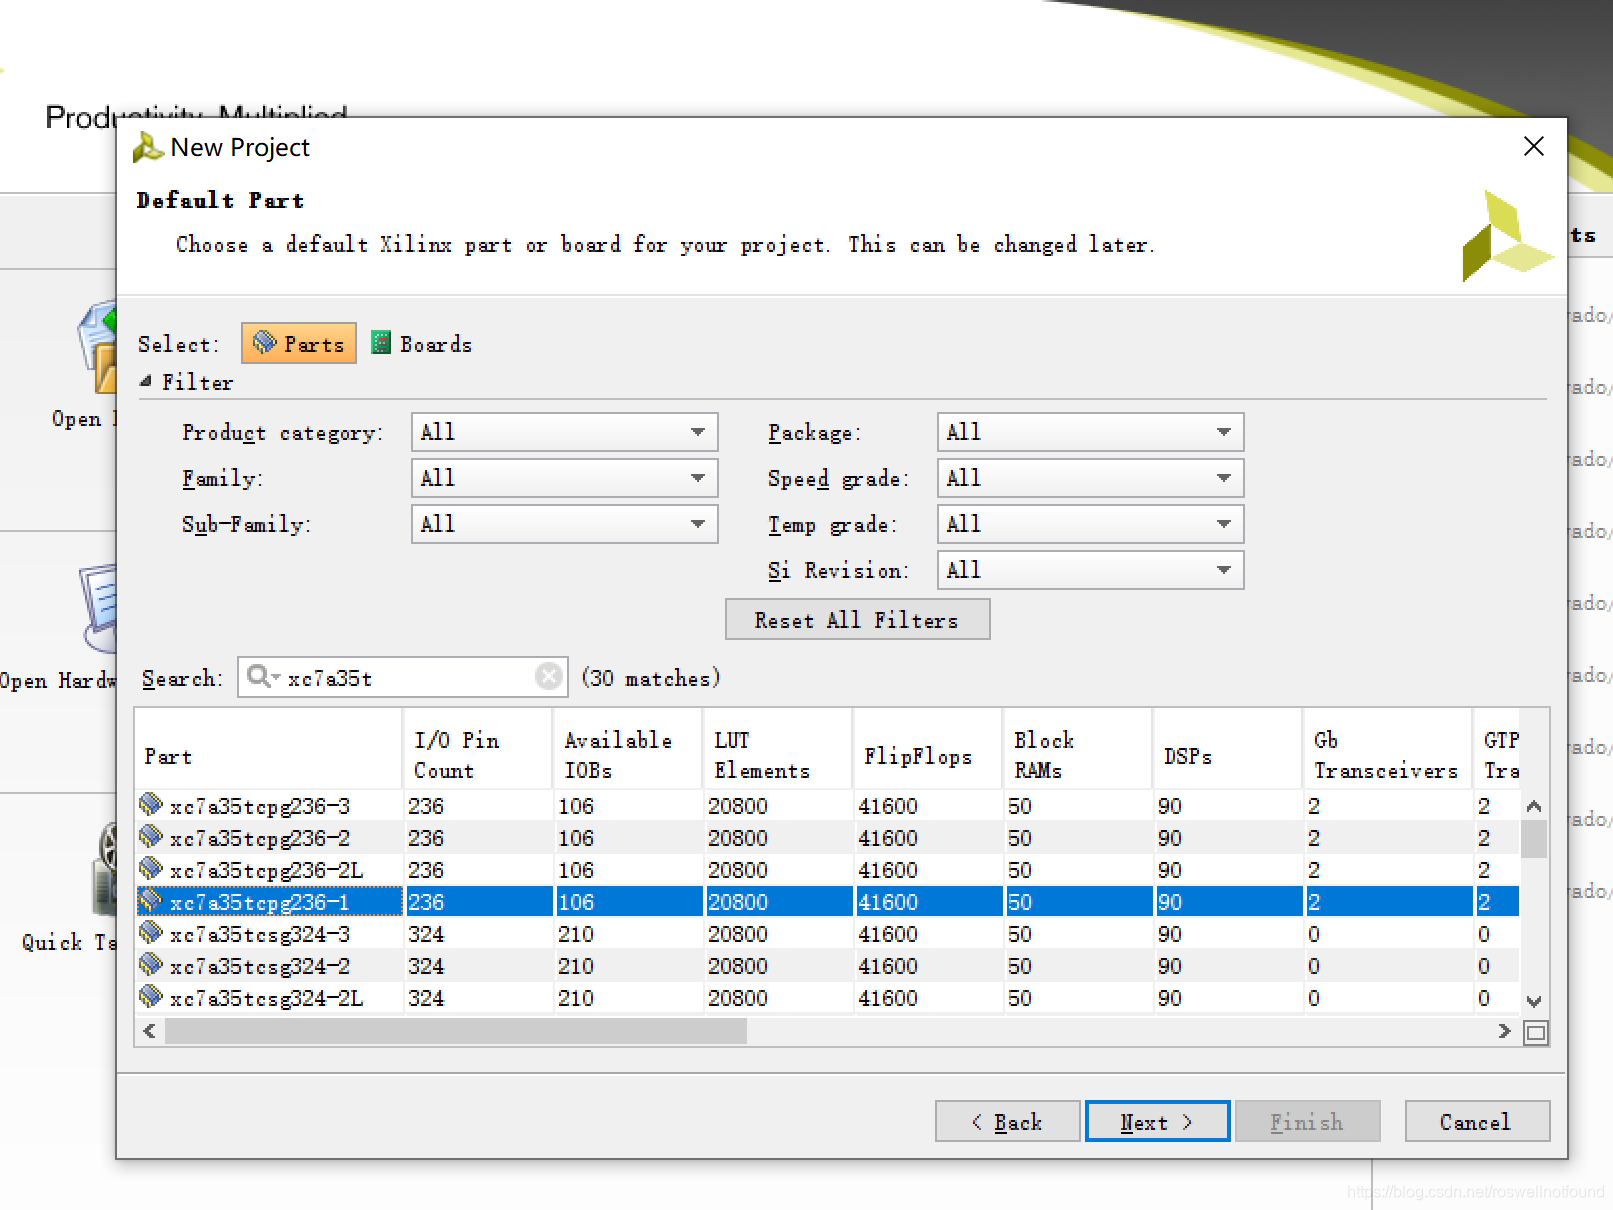This screenshot has height=1210, width=1613.
Task: Open Product category dropdown
Action: (x=564, y=432)
